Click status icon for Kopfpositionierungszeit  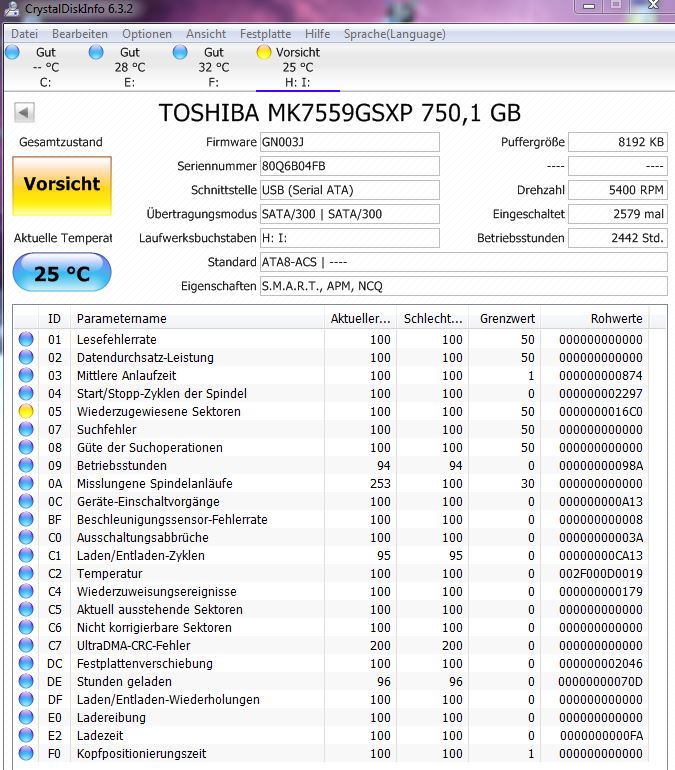(x=26, y=753)
